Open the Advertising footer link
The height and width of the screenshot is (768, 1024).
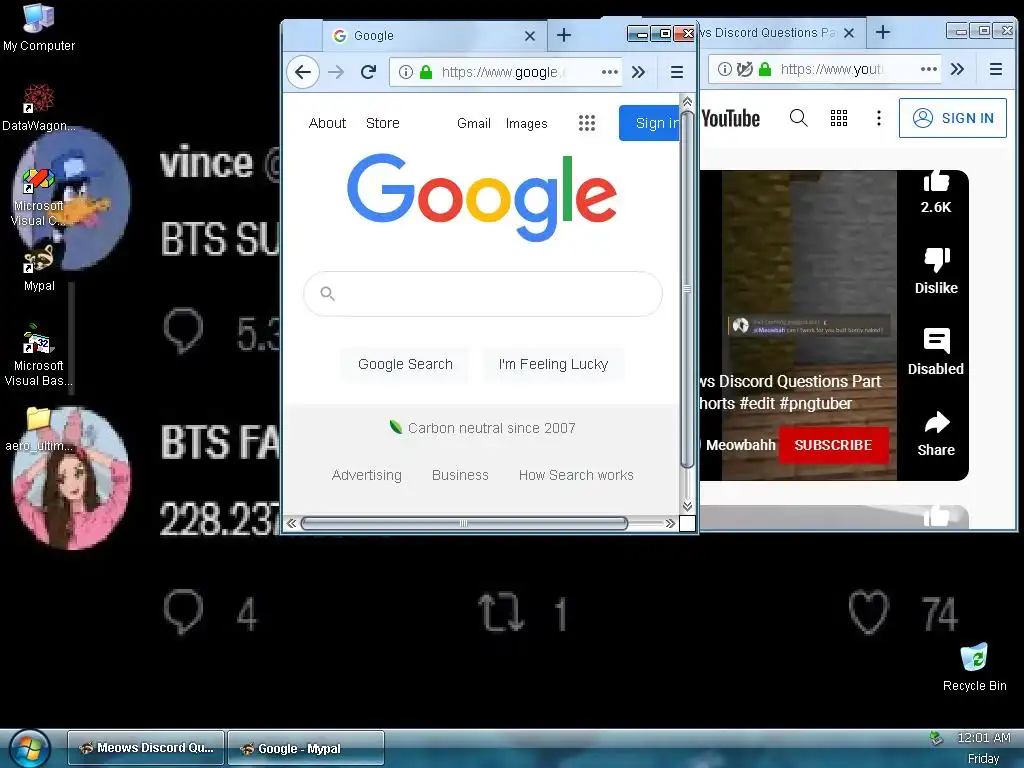point(366,475)
